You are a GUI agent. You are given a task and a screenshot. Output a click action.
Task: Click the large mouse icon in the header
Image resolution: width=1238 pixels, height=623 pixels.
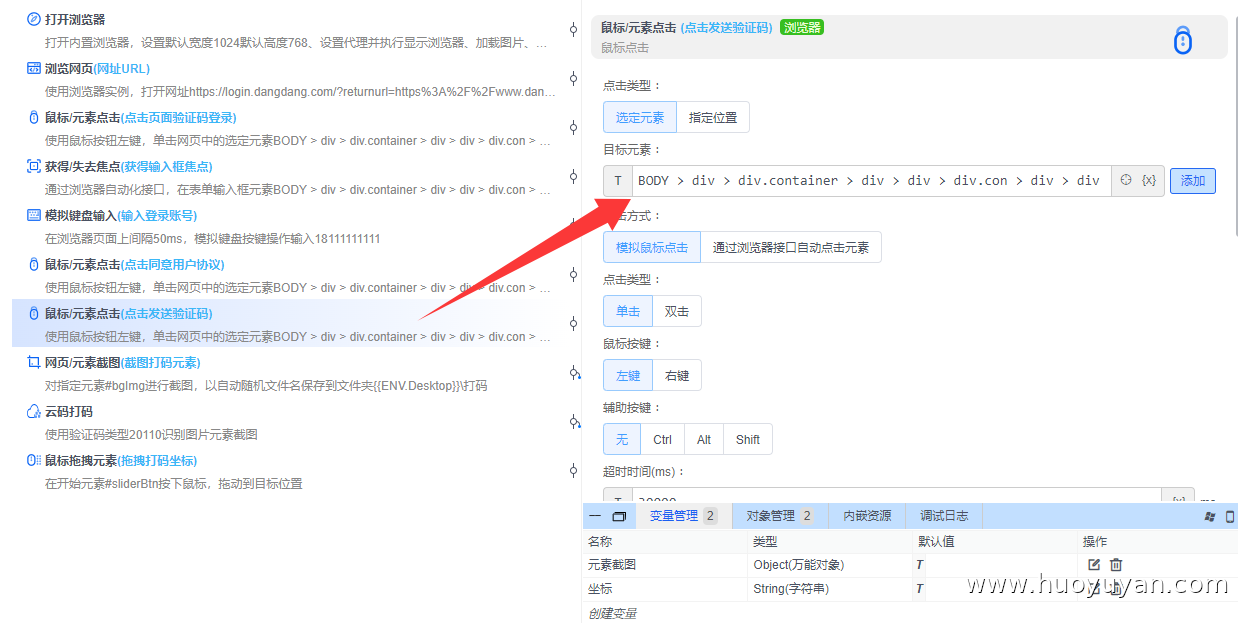[x=1183, y=39]
